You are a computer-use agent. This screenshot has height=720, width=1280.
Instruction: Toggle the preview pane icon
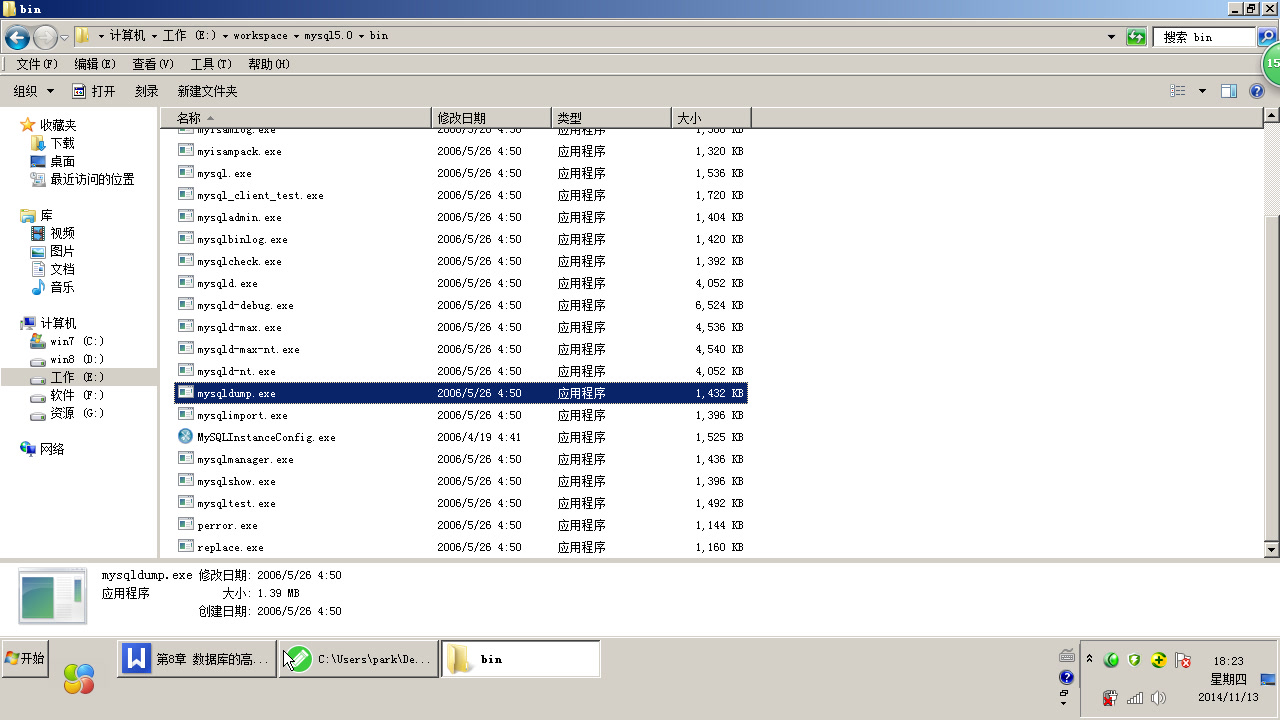pos(1229,91)
